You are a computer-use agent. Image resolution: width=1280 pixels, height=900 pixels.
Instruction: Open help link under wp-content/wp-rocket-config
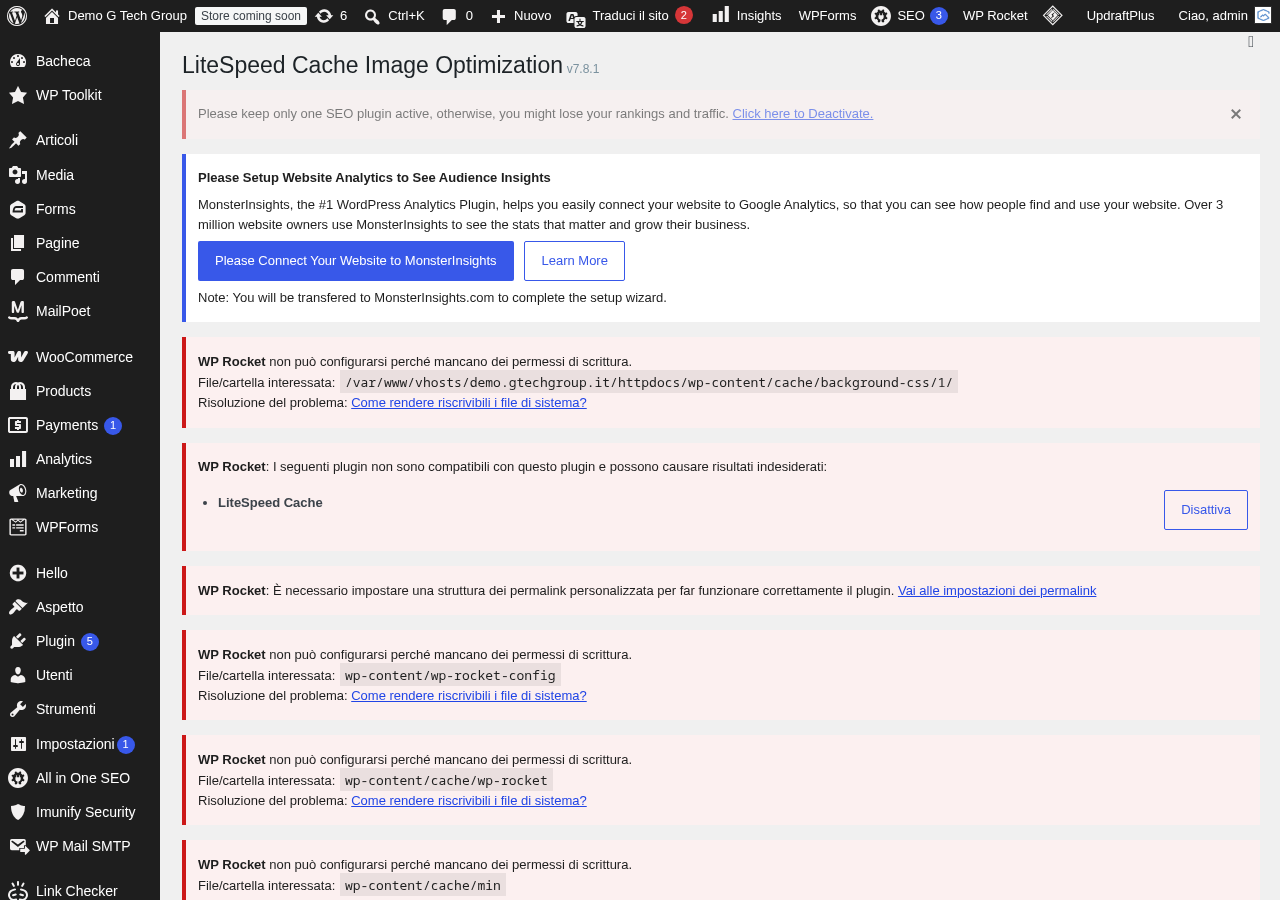[469, 696]
